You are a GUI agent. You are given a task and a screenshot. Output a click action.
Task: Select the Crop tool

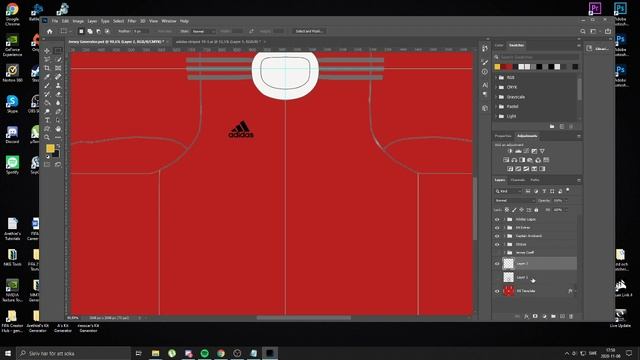click(47, 68)
